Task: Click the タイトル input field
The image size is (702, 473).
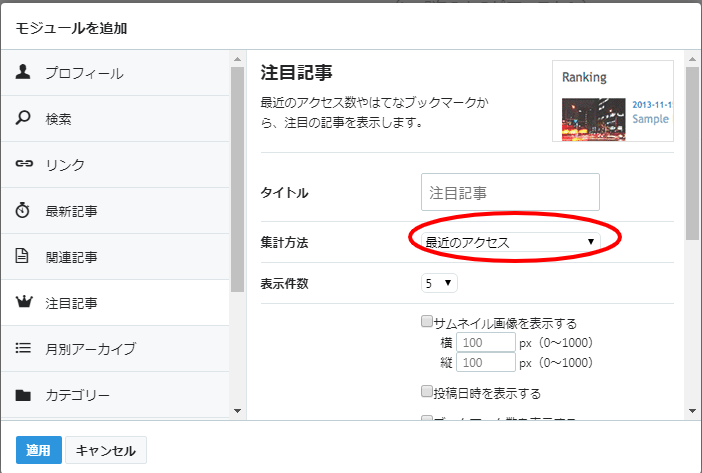Action: [510, 192]
